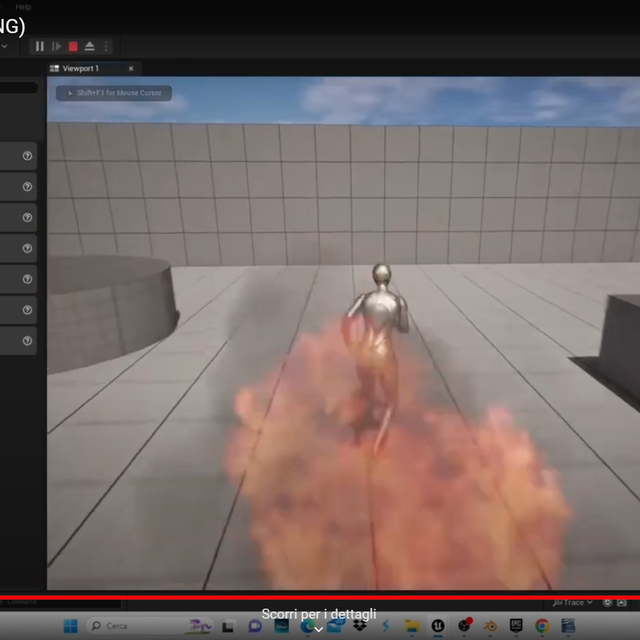Stop the running game with red square
This screenshot has width=640, height=640.
click(x=73, y=46)
